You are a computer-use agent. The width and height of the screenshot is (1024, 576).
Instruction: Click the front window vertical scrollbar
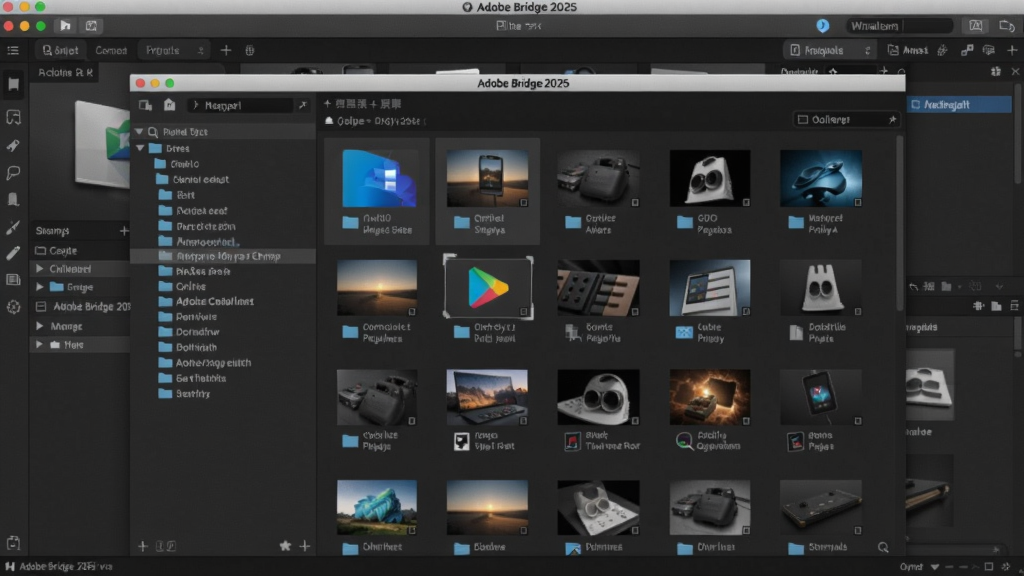point(900,223)
